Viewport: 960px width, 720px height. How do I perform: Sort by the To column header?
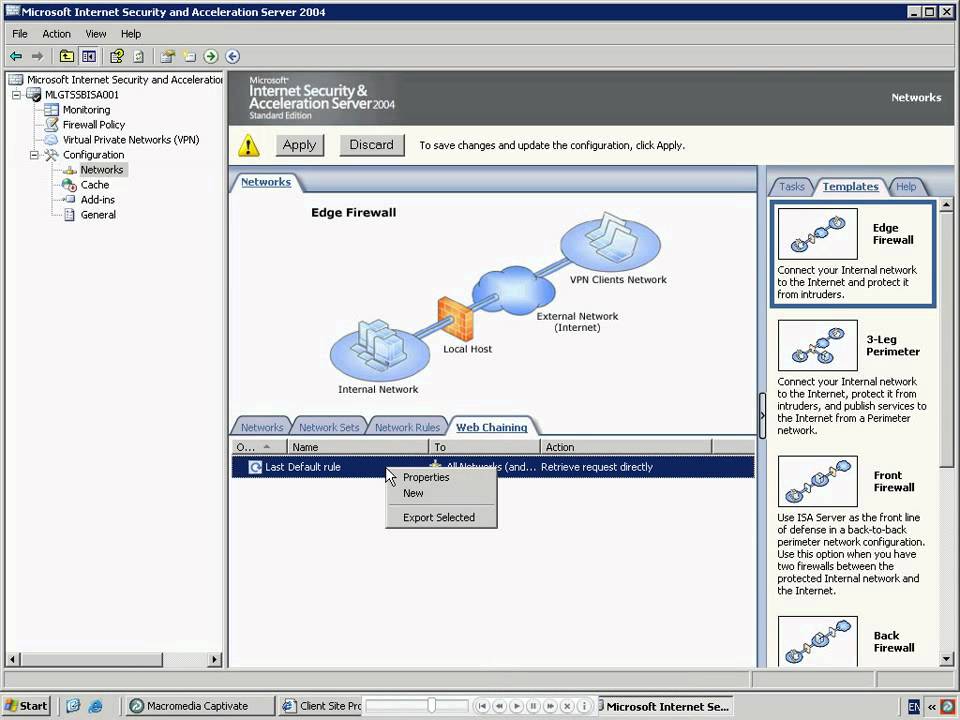[484, 447]
